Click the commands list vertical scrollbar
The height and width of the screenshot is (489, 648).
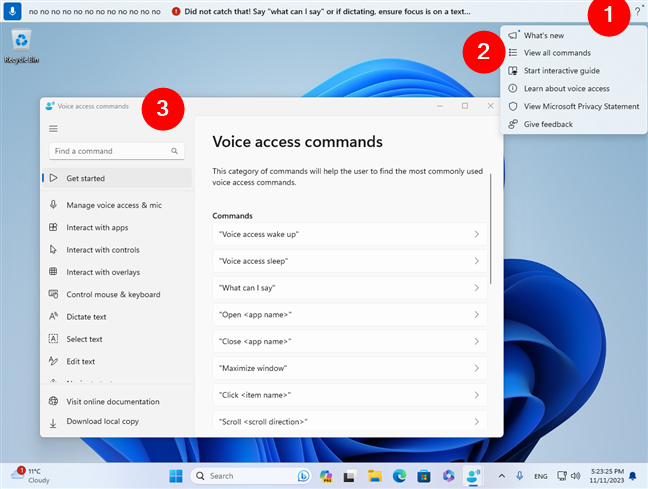(491, 229)
